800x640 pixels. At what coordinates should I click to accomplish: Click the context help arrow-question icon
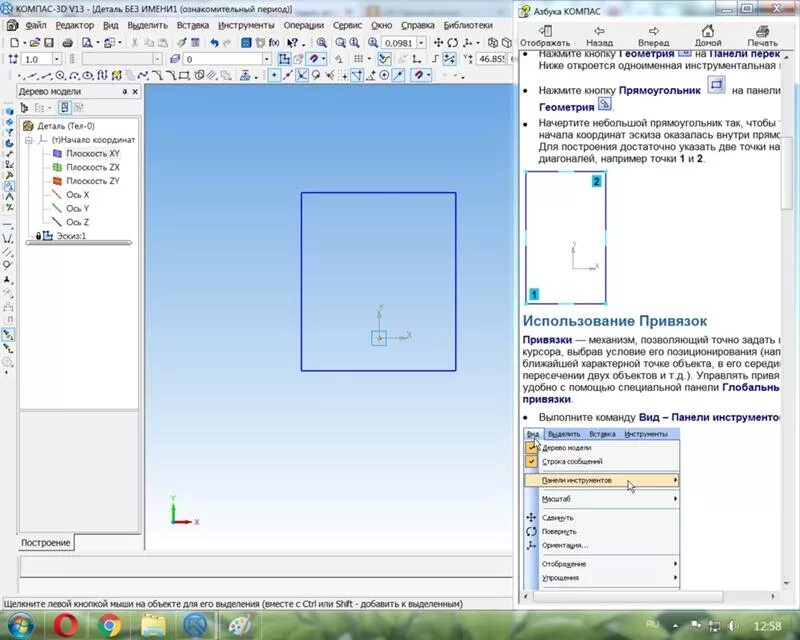tap(291, 43)
